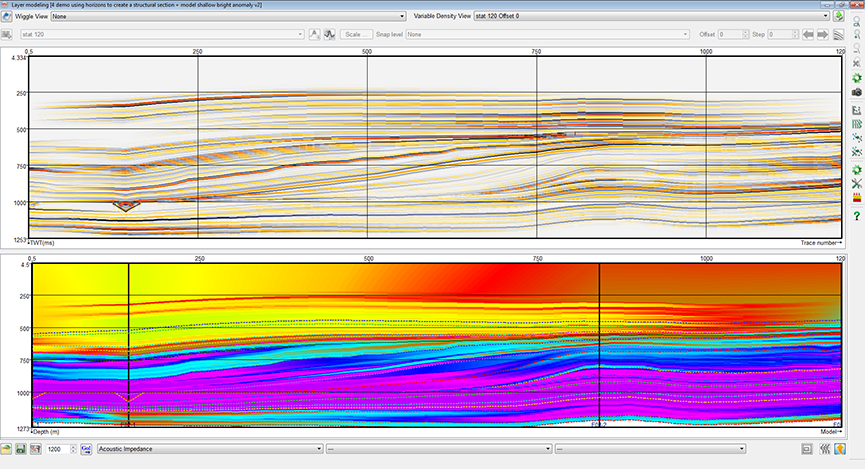Click the Scale... button
The width and height of the screenshot is (865, 469).
[356, 34]
